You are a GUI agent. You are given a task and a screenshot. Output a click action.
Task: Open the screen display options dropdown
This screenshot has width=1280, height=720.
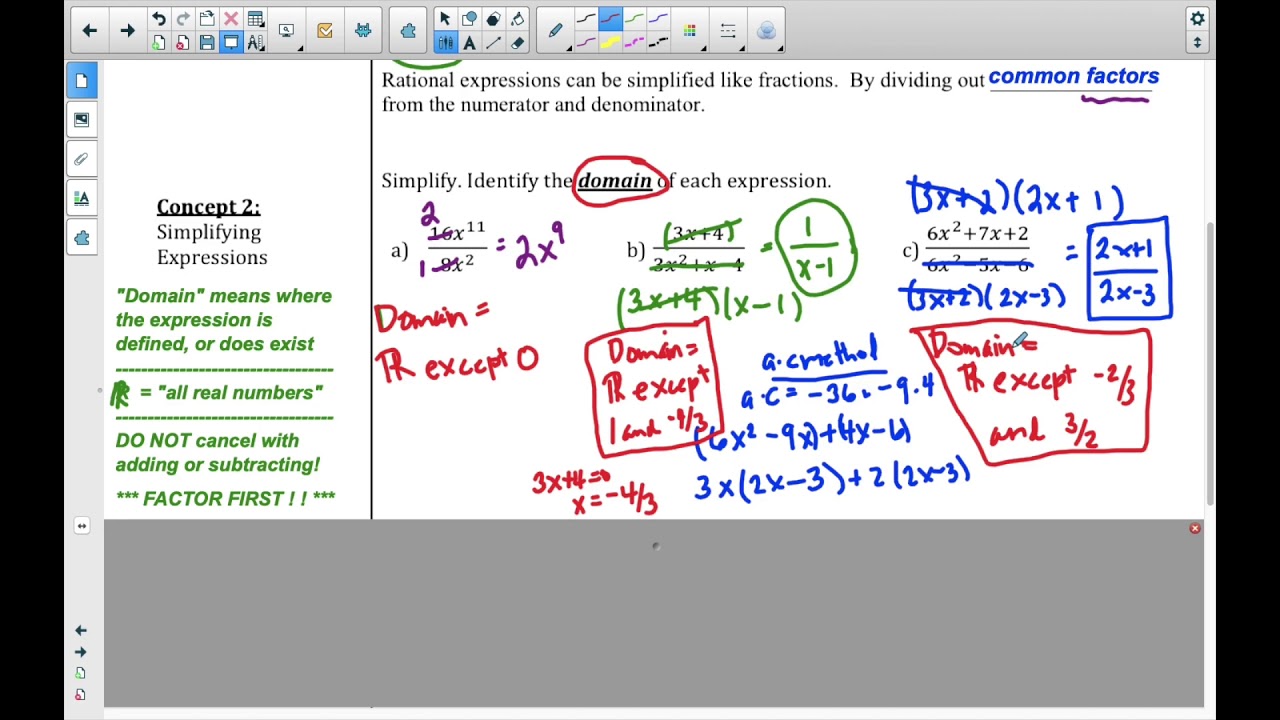[288, 31]
